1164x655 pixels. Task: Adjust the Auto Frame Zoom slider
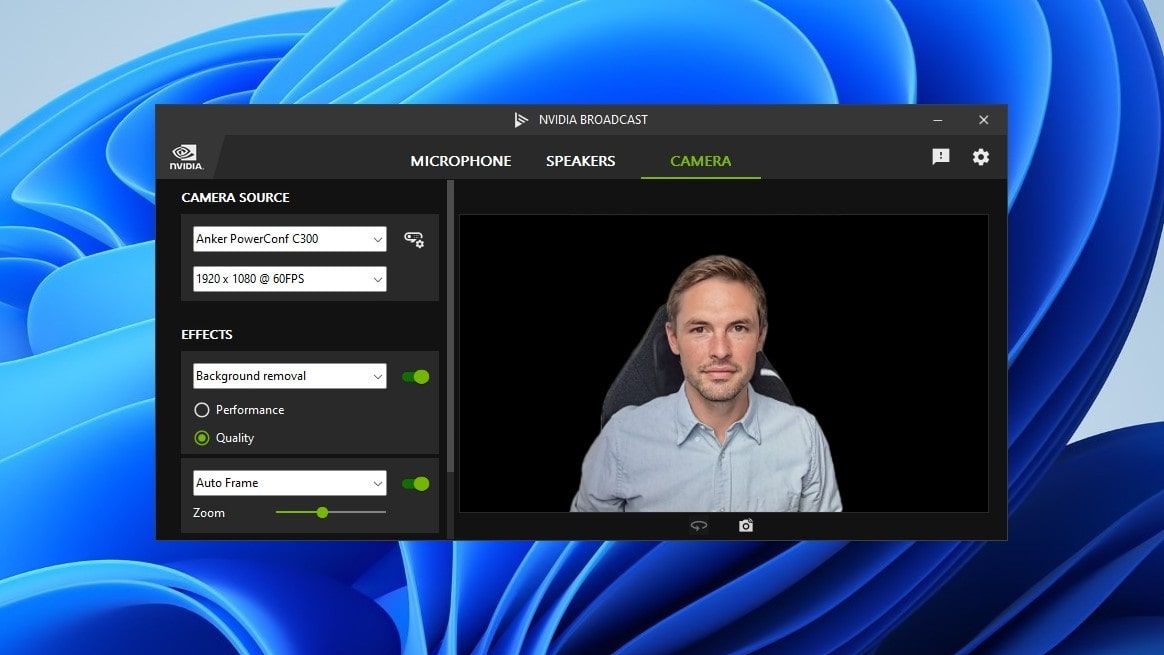tap(322, 512)
